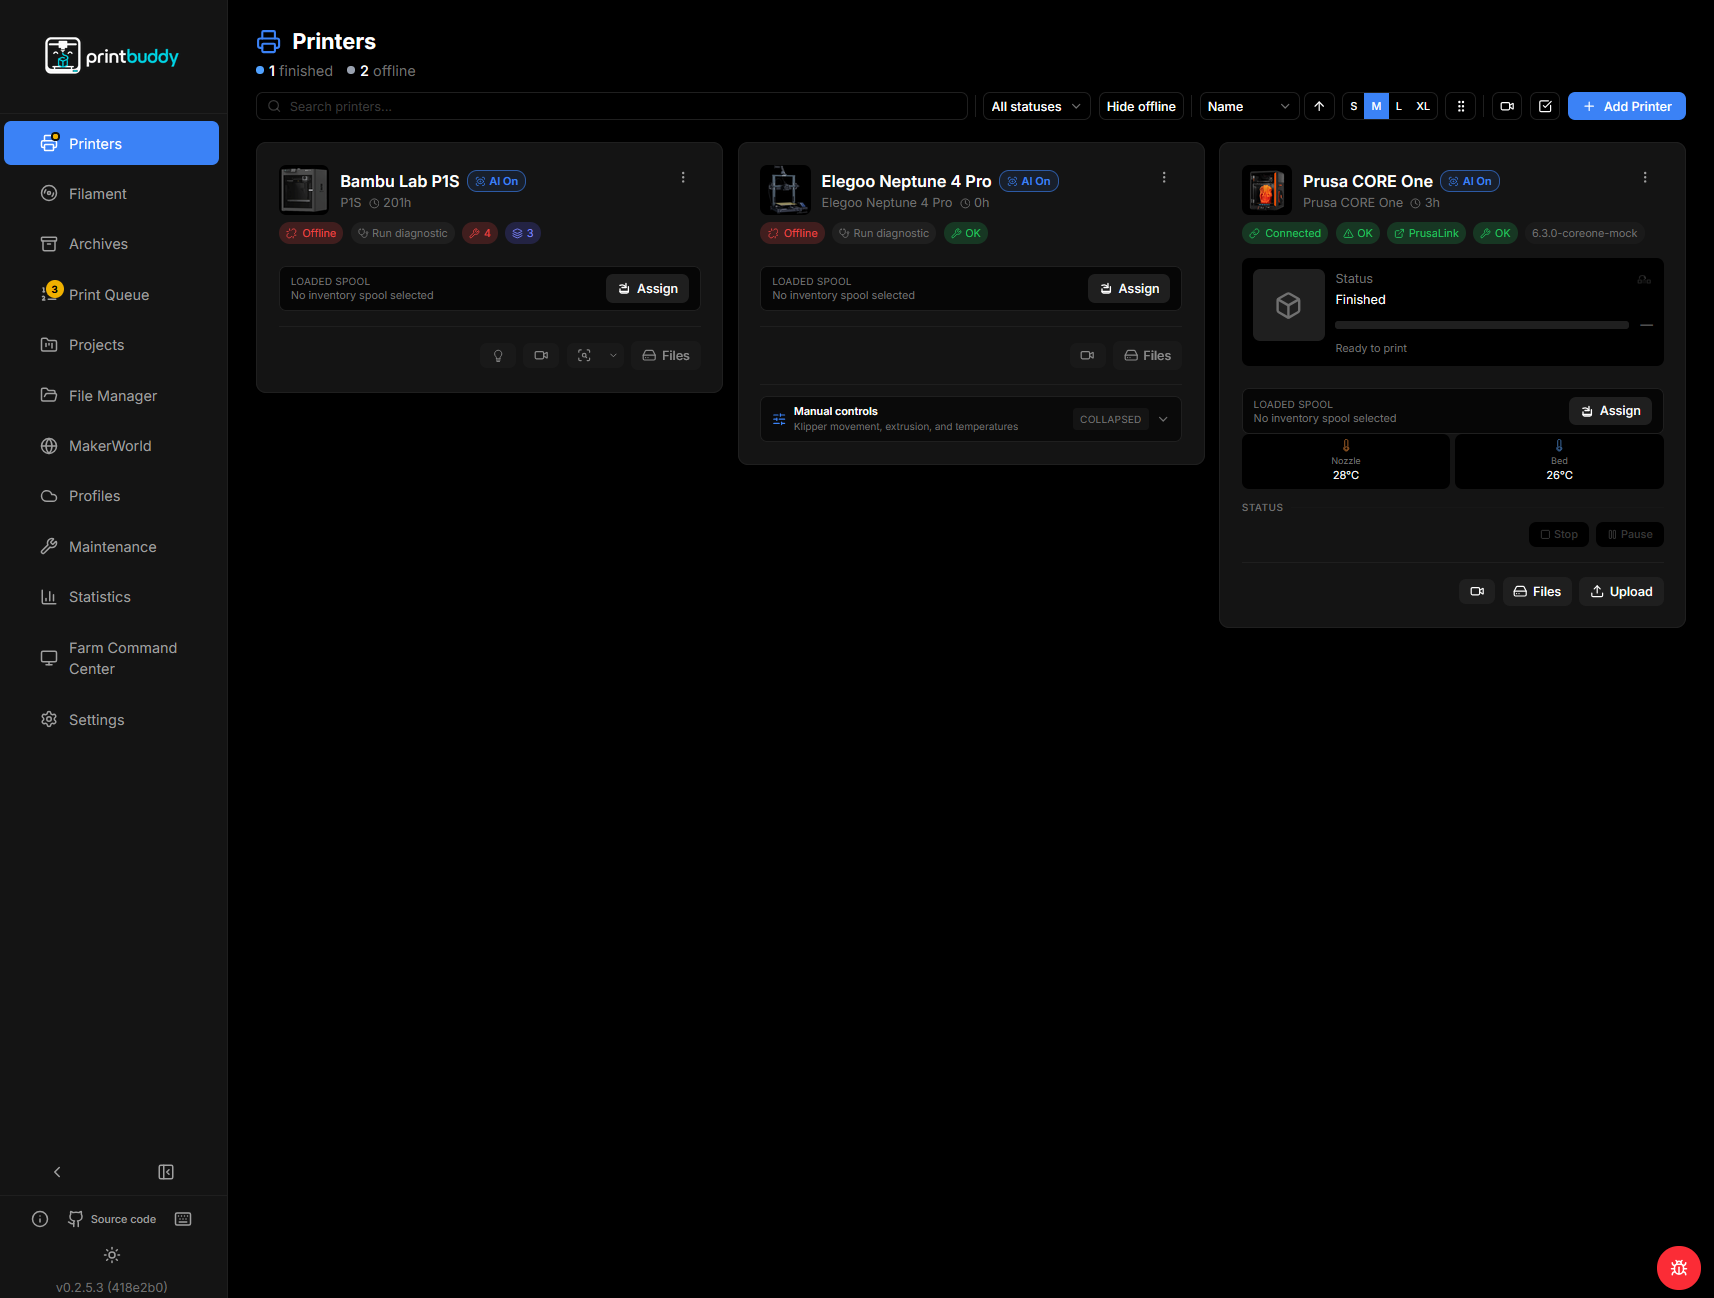Click the blue layers badge showing 3
Screen dimensions: 1714x1298
point(523,233)
